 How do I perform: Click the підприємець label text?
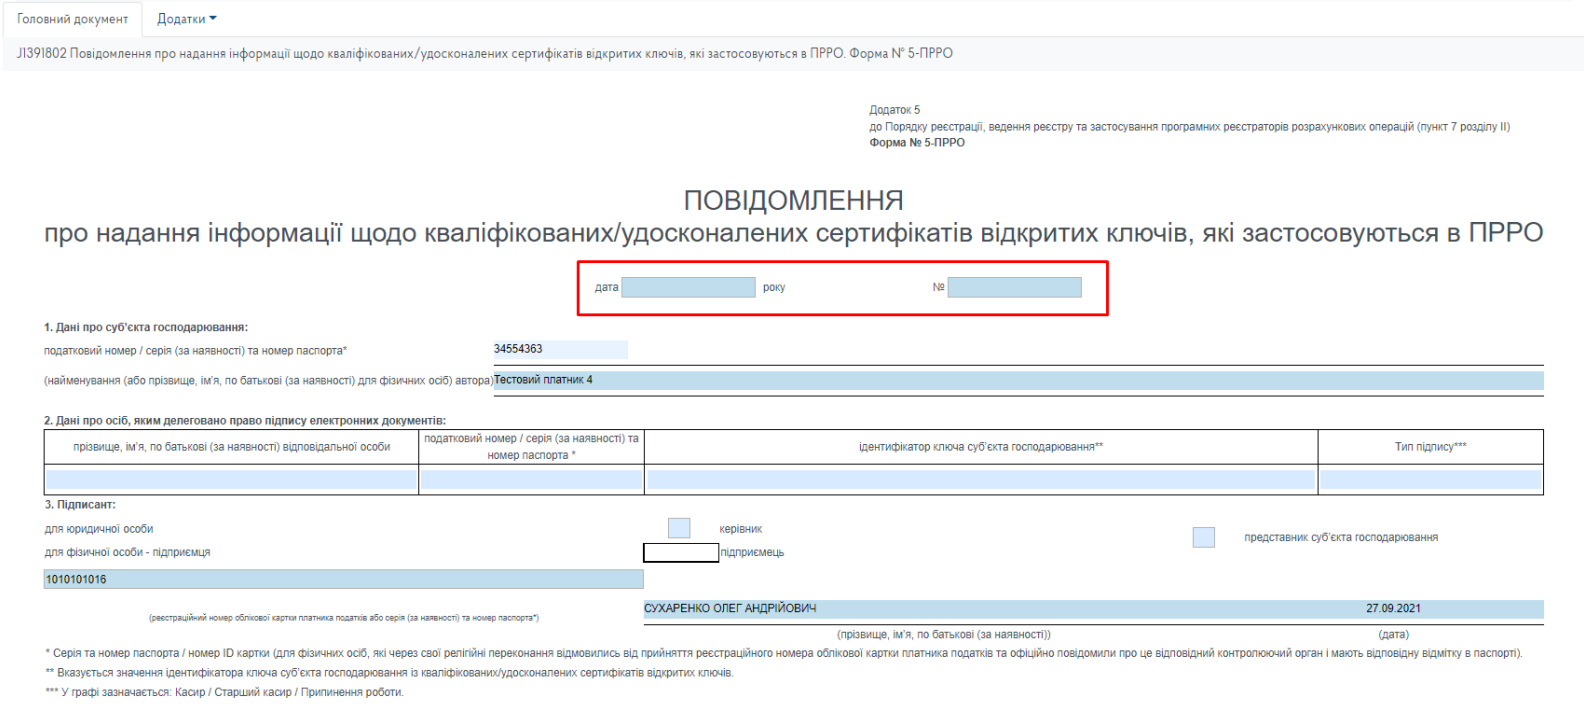(752, 553)
